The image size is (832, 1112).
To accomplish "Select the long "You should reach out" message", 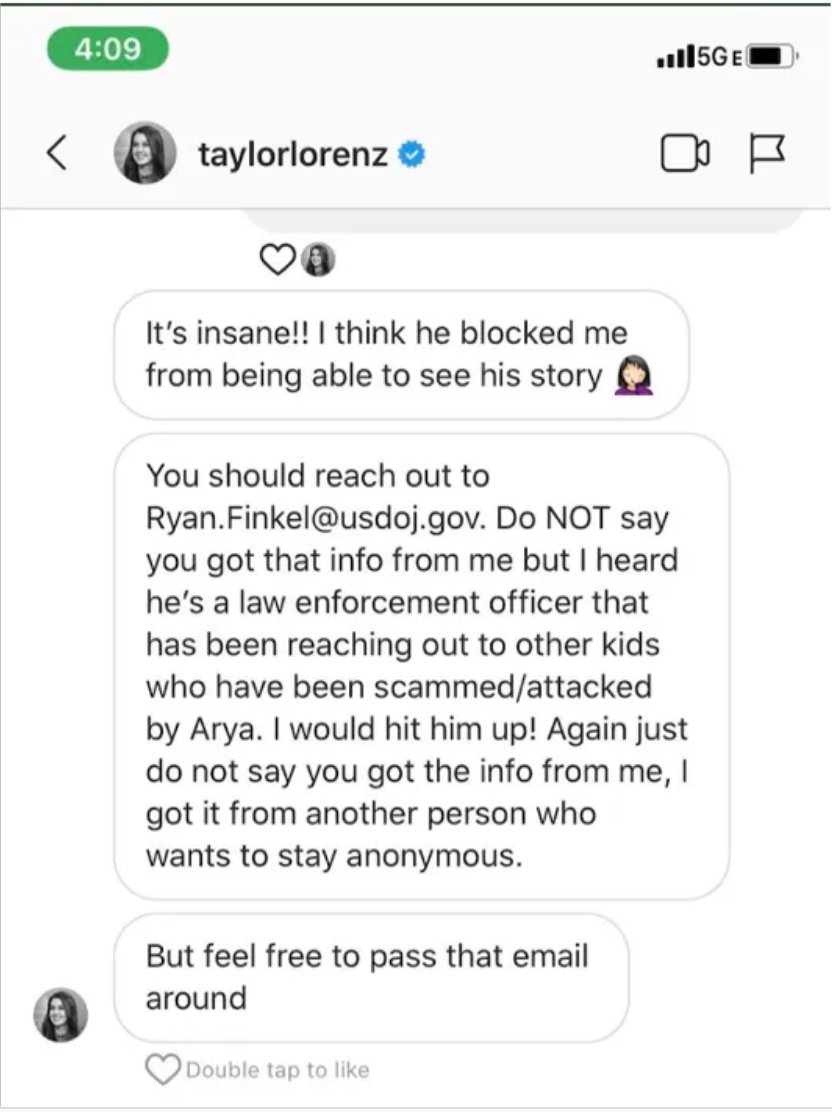I will tap(420, 665).
